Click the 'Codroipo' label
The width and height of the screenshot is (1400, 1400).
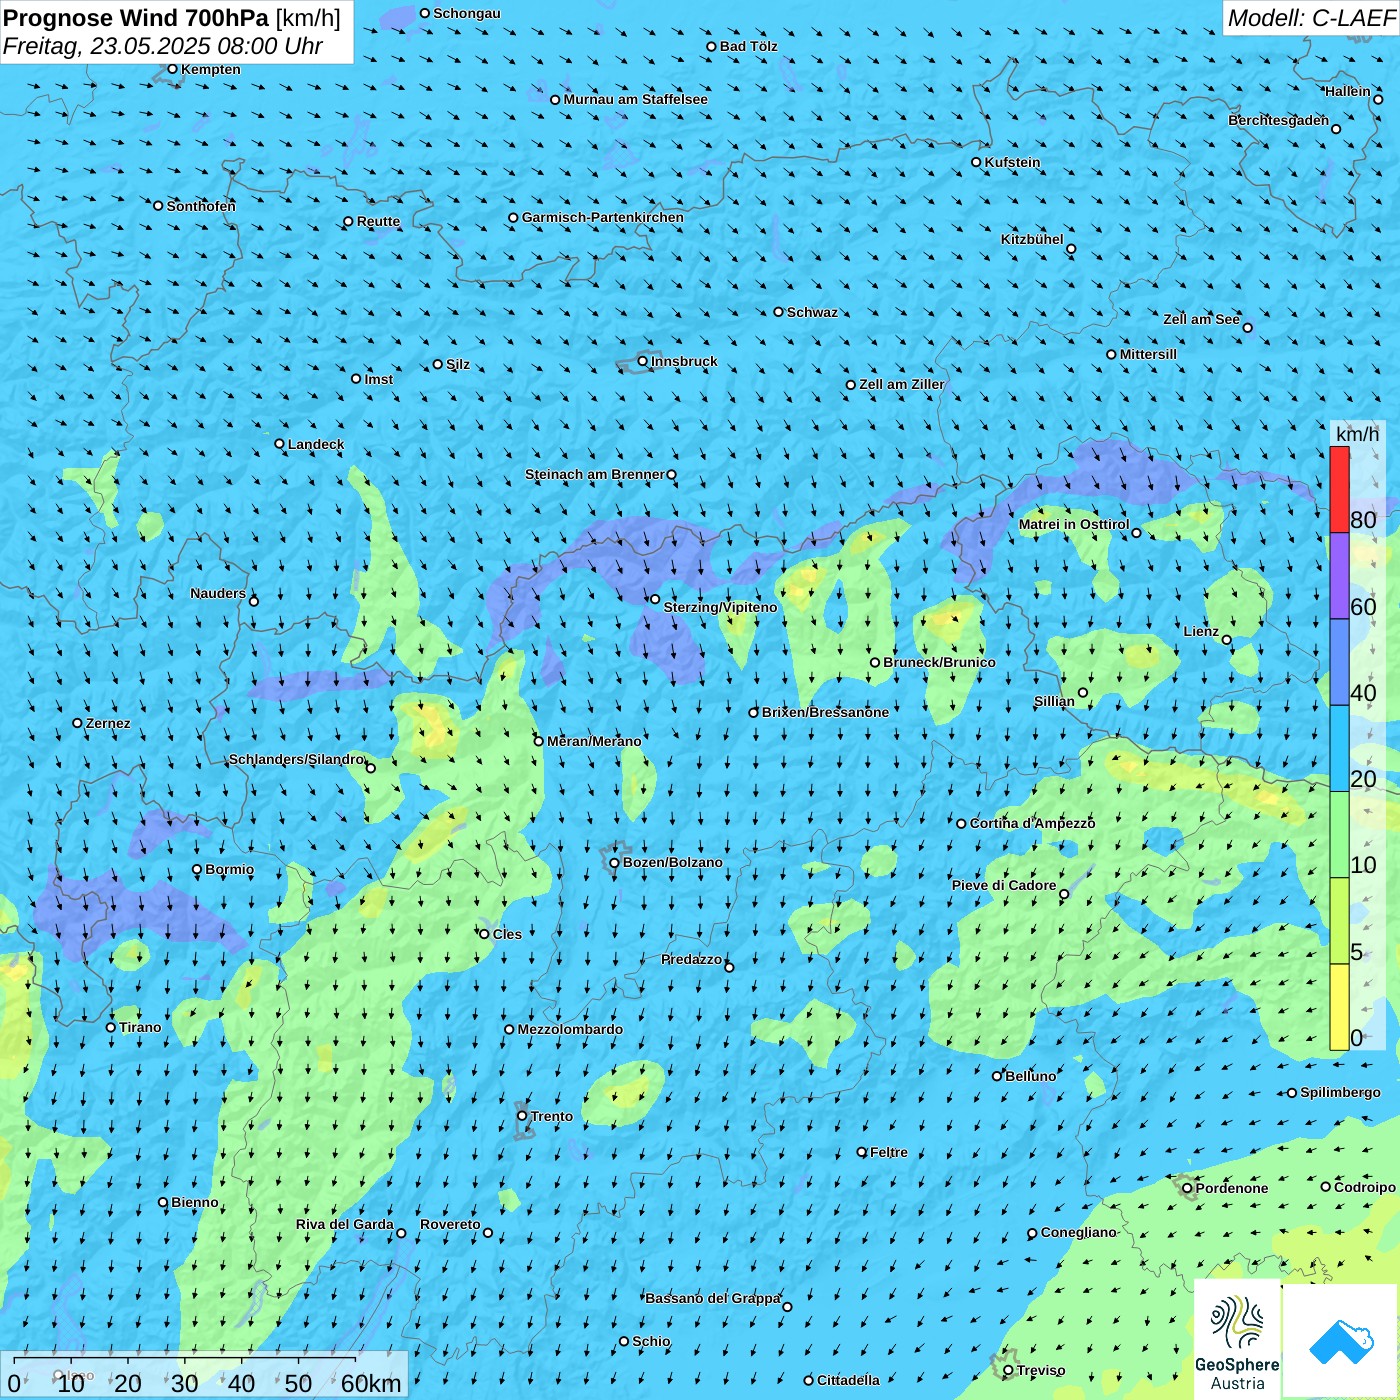[x=1365, y=1187]
